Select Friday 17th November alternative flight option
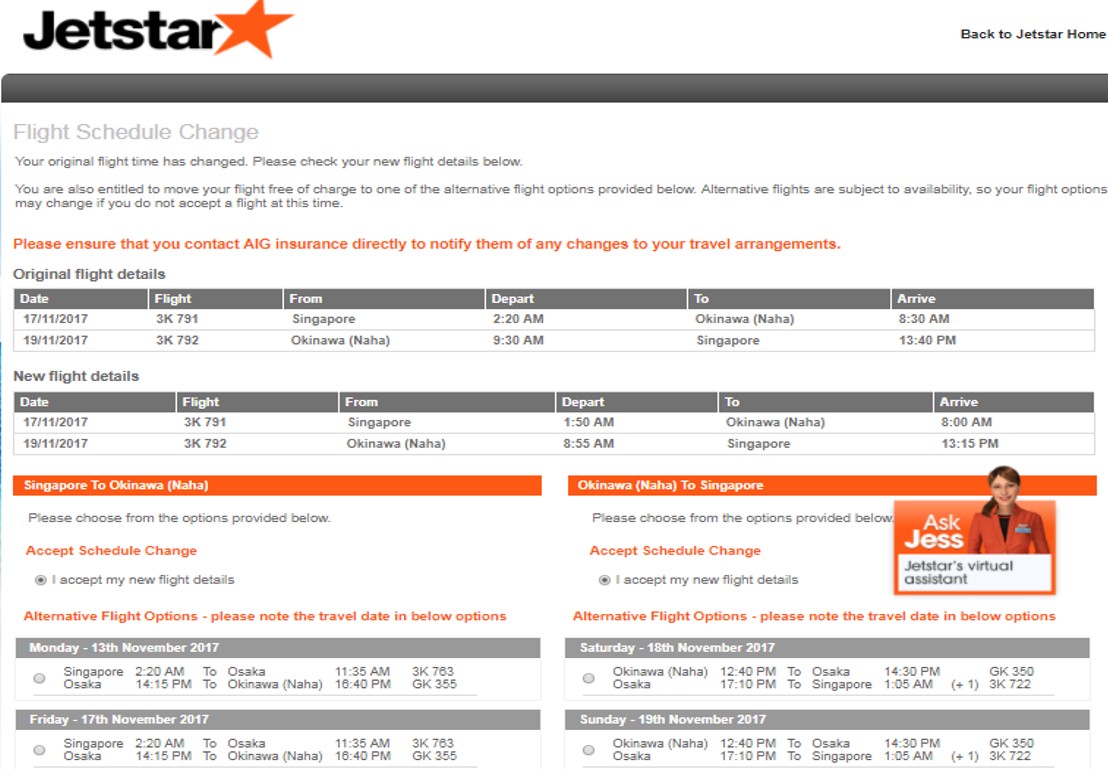The width and height of the screenshot is (1108, 770). pos(40,750)
